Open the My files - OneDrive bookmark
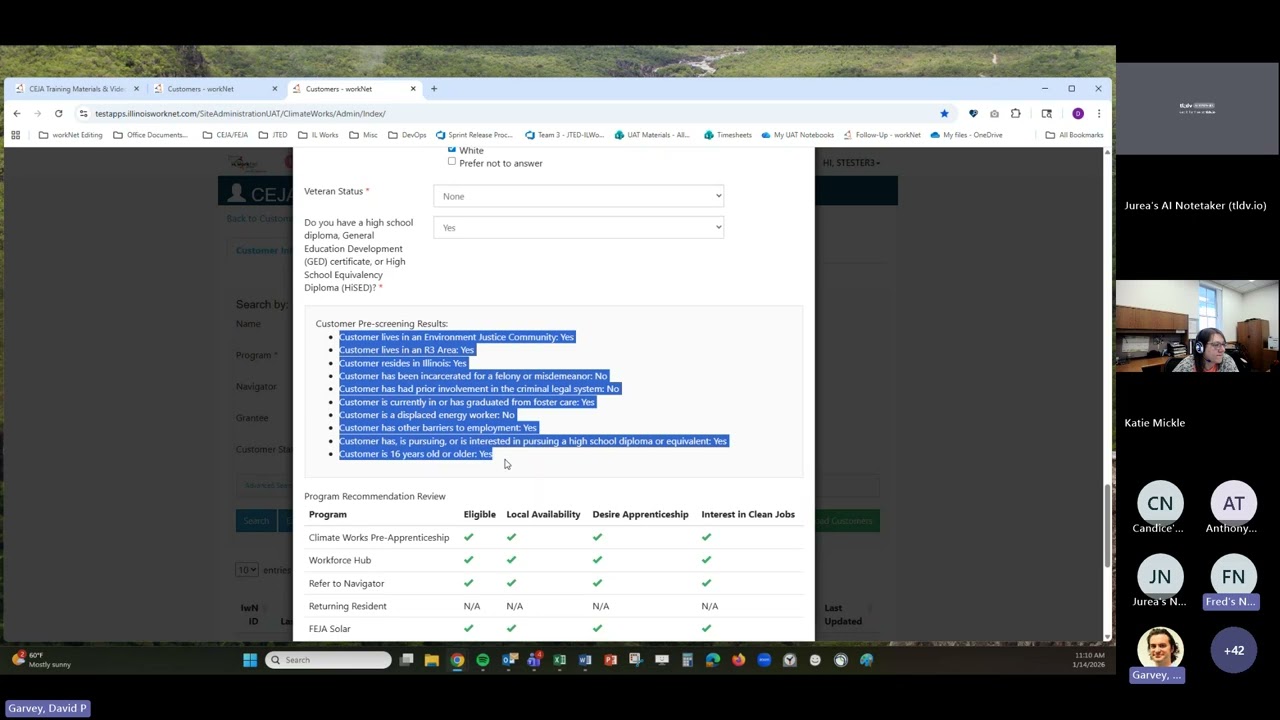 click(x=966, y=135)
